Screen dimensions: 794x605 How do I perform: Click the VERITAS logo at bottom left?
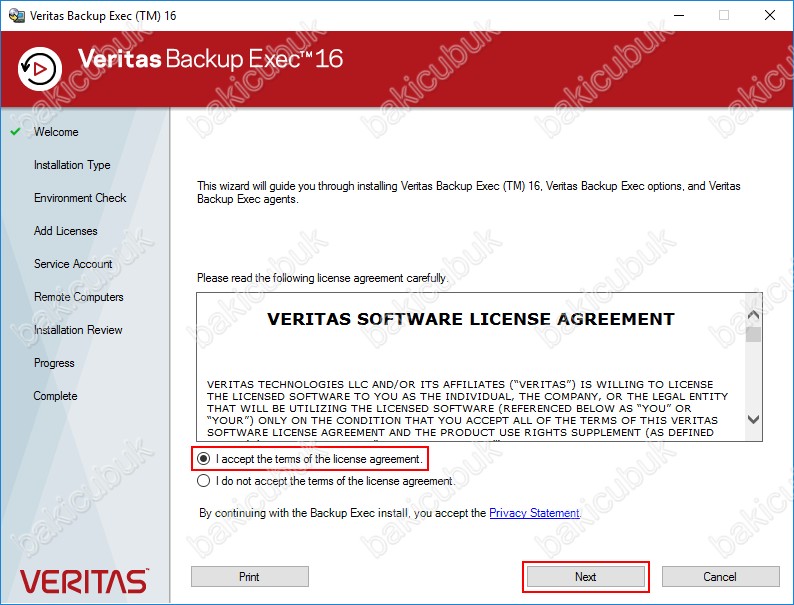tap(84, 581)
